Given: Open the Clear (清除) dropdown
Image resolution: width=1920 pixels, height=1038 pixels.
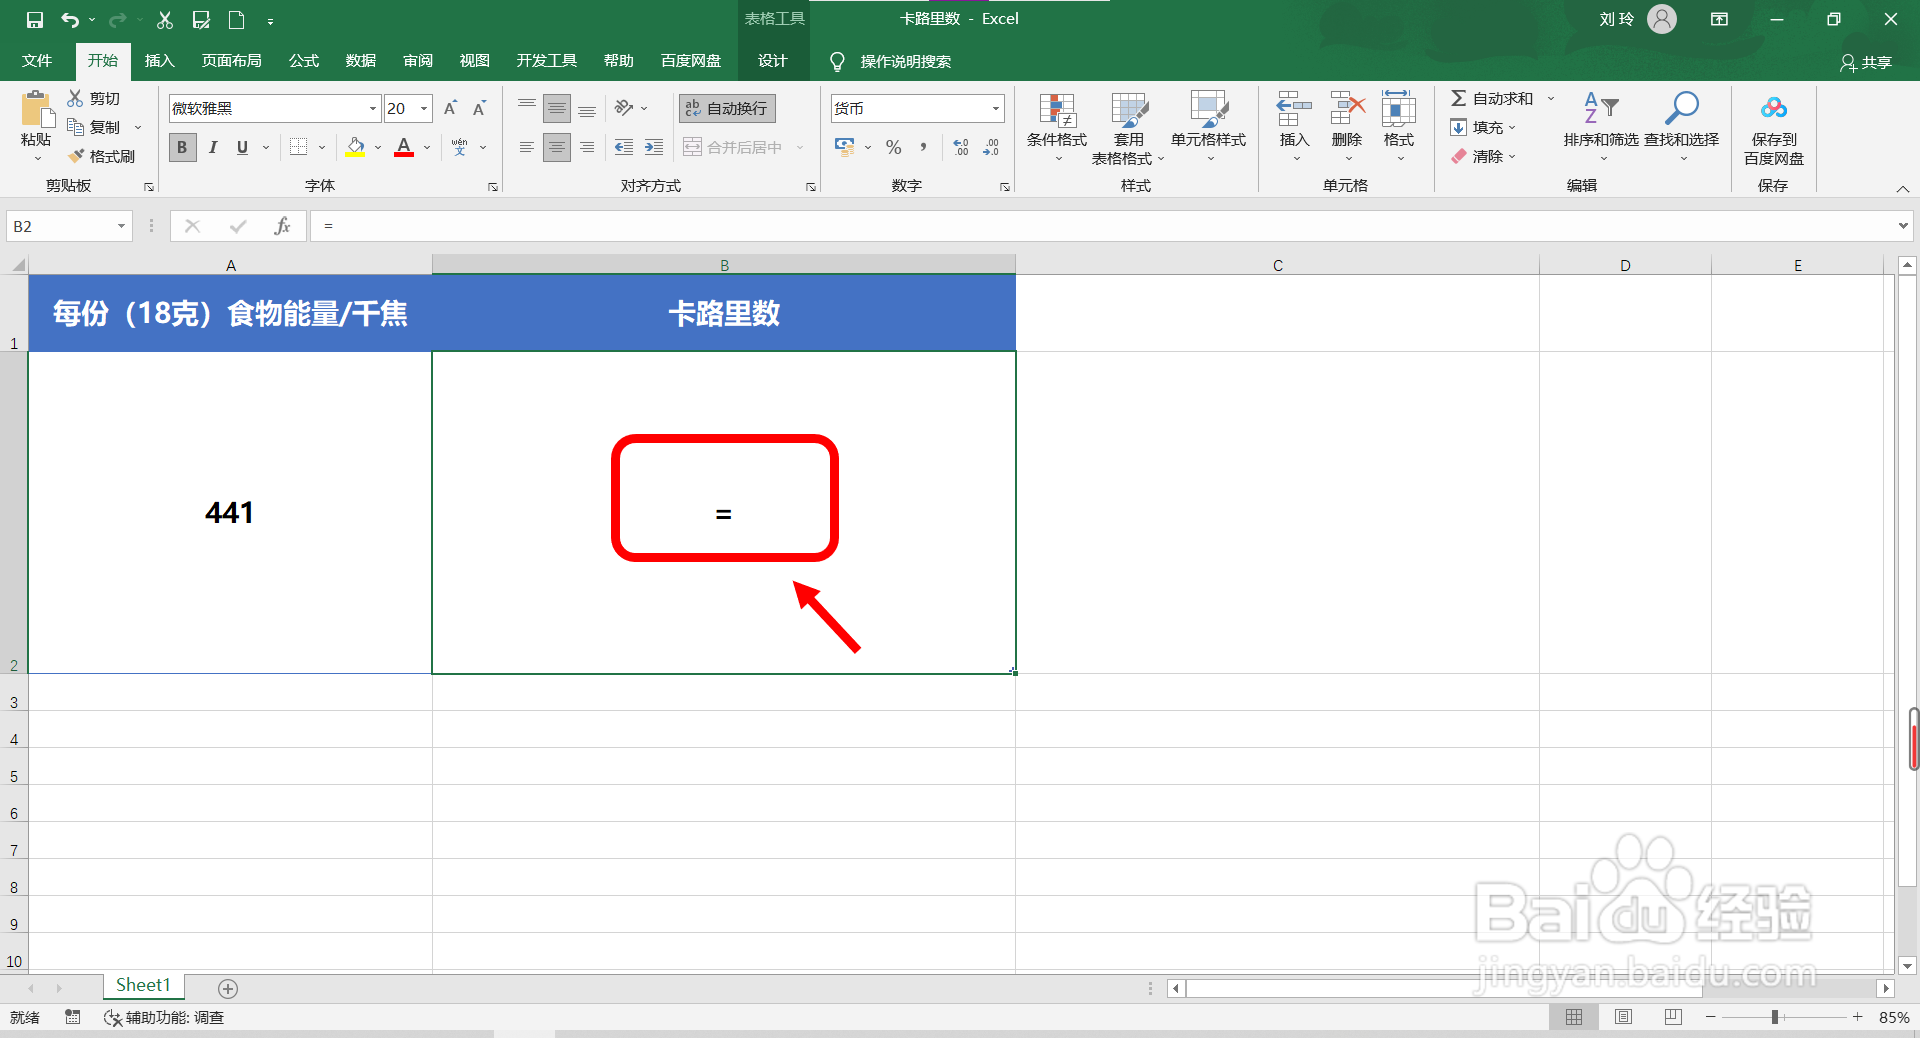Looking at the screenshot, I should coord(1484,156).
